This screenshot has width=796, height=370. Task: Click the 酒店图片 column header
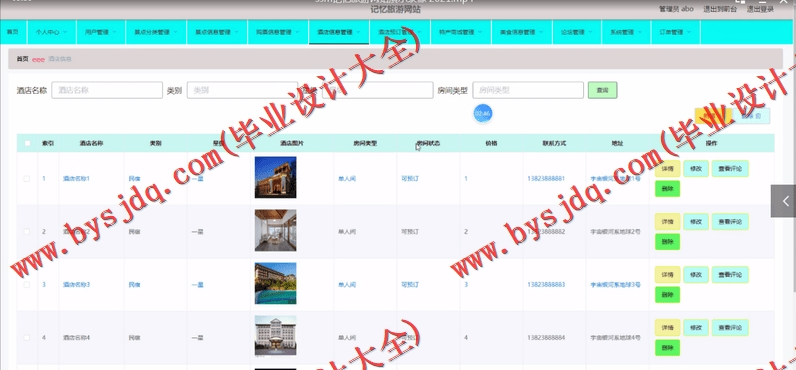[292, 144]
